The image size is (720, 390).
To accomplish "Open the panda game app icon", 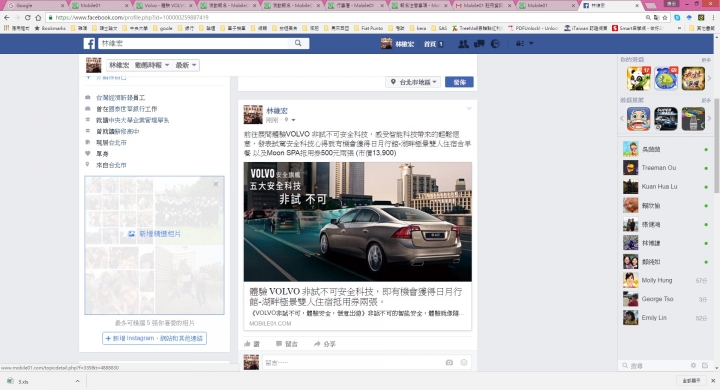I will click(x=639, y=79).
